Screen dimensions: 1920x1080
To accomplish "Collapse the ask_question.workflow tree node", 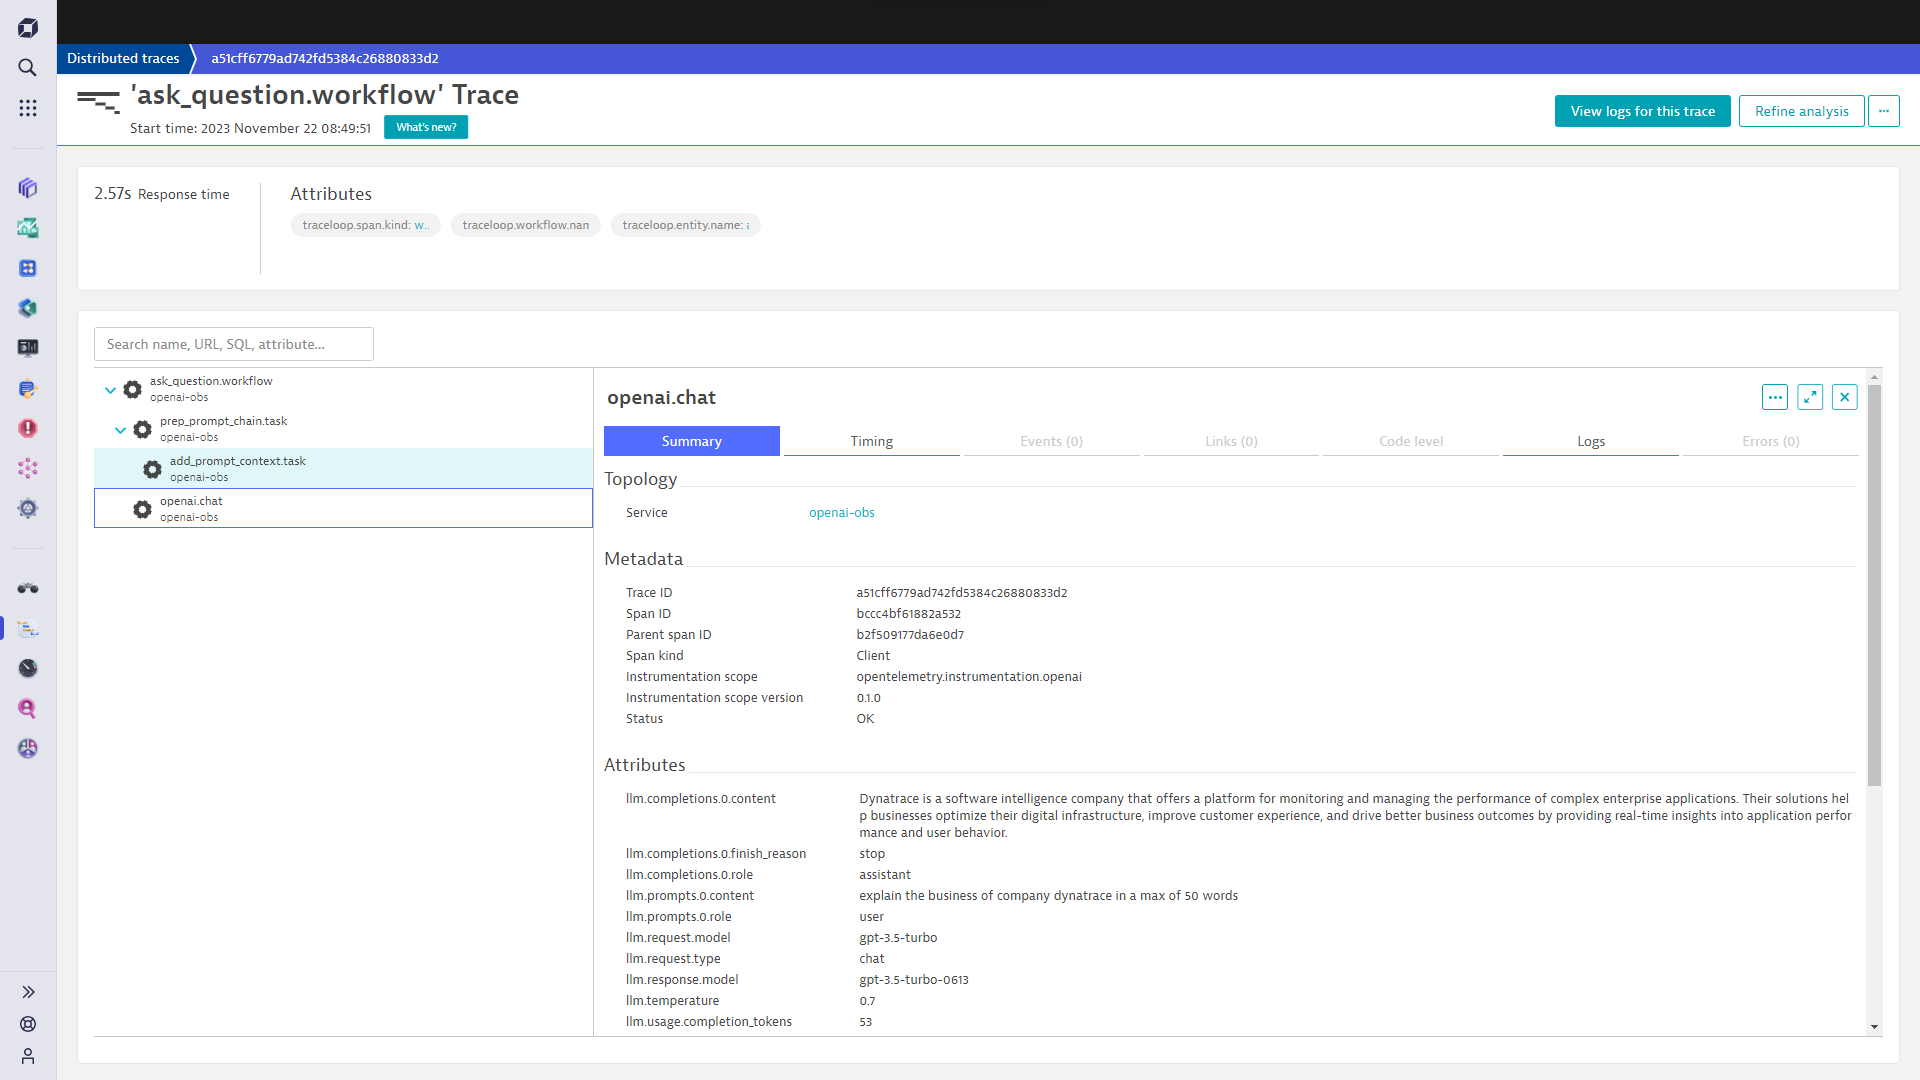I will pos(110,389).
